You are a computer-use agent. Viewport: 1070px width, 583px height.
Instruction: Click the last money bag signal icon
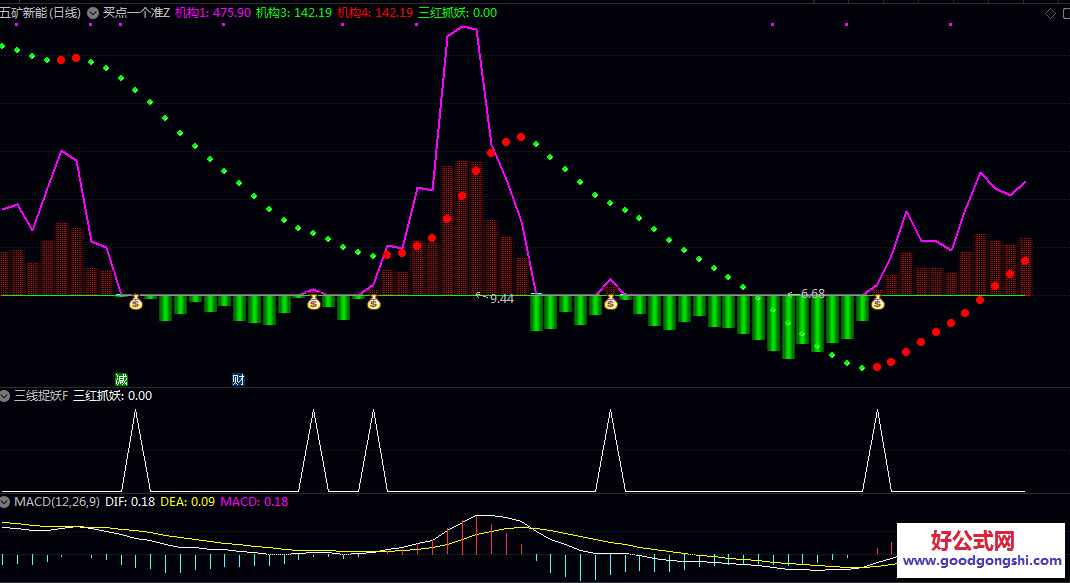click(x=877, y=302)
